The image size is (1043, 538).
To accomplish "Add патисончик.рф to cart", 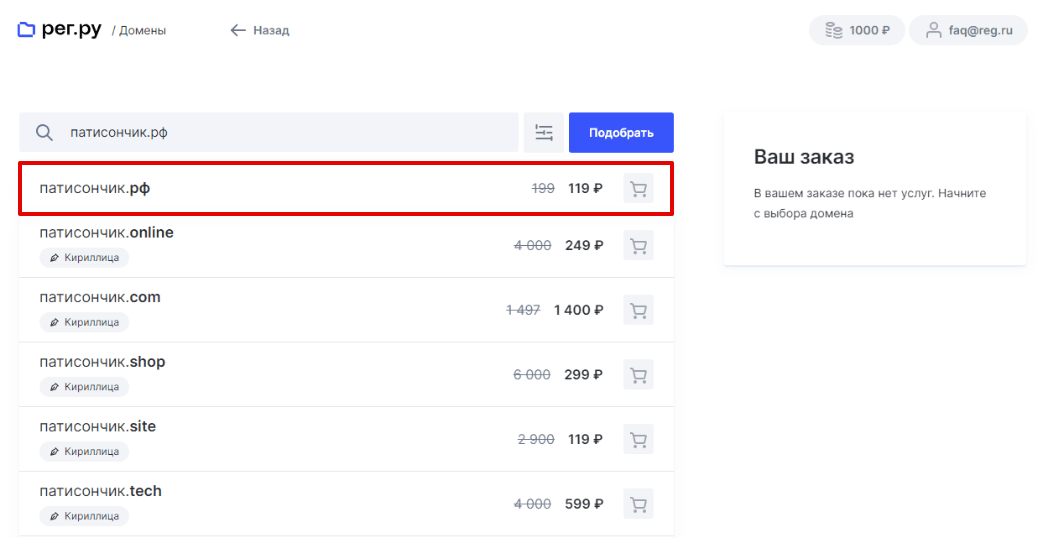I will tap(638, 188).
